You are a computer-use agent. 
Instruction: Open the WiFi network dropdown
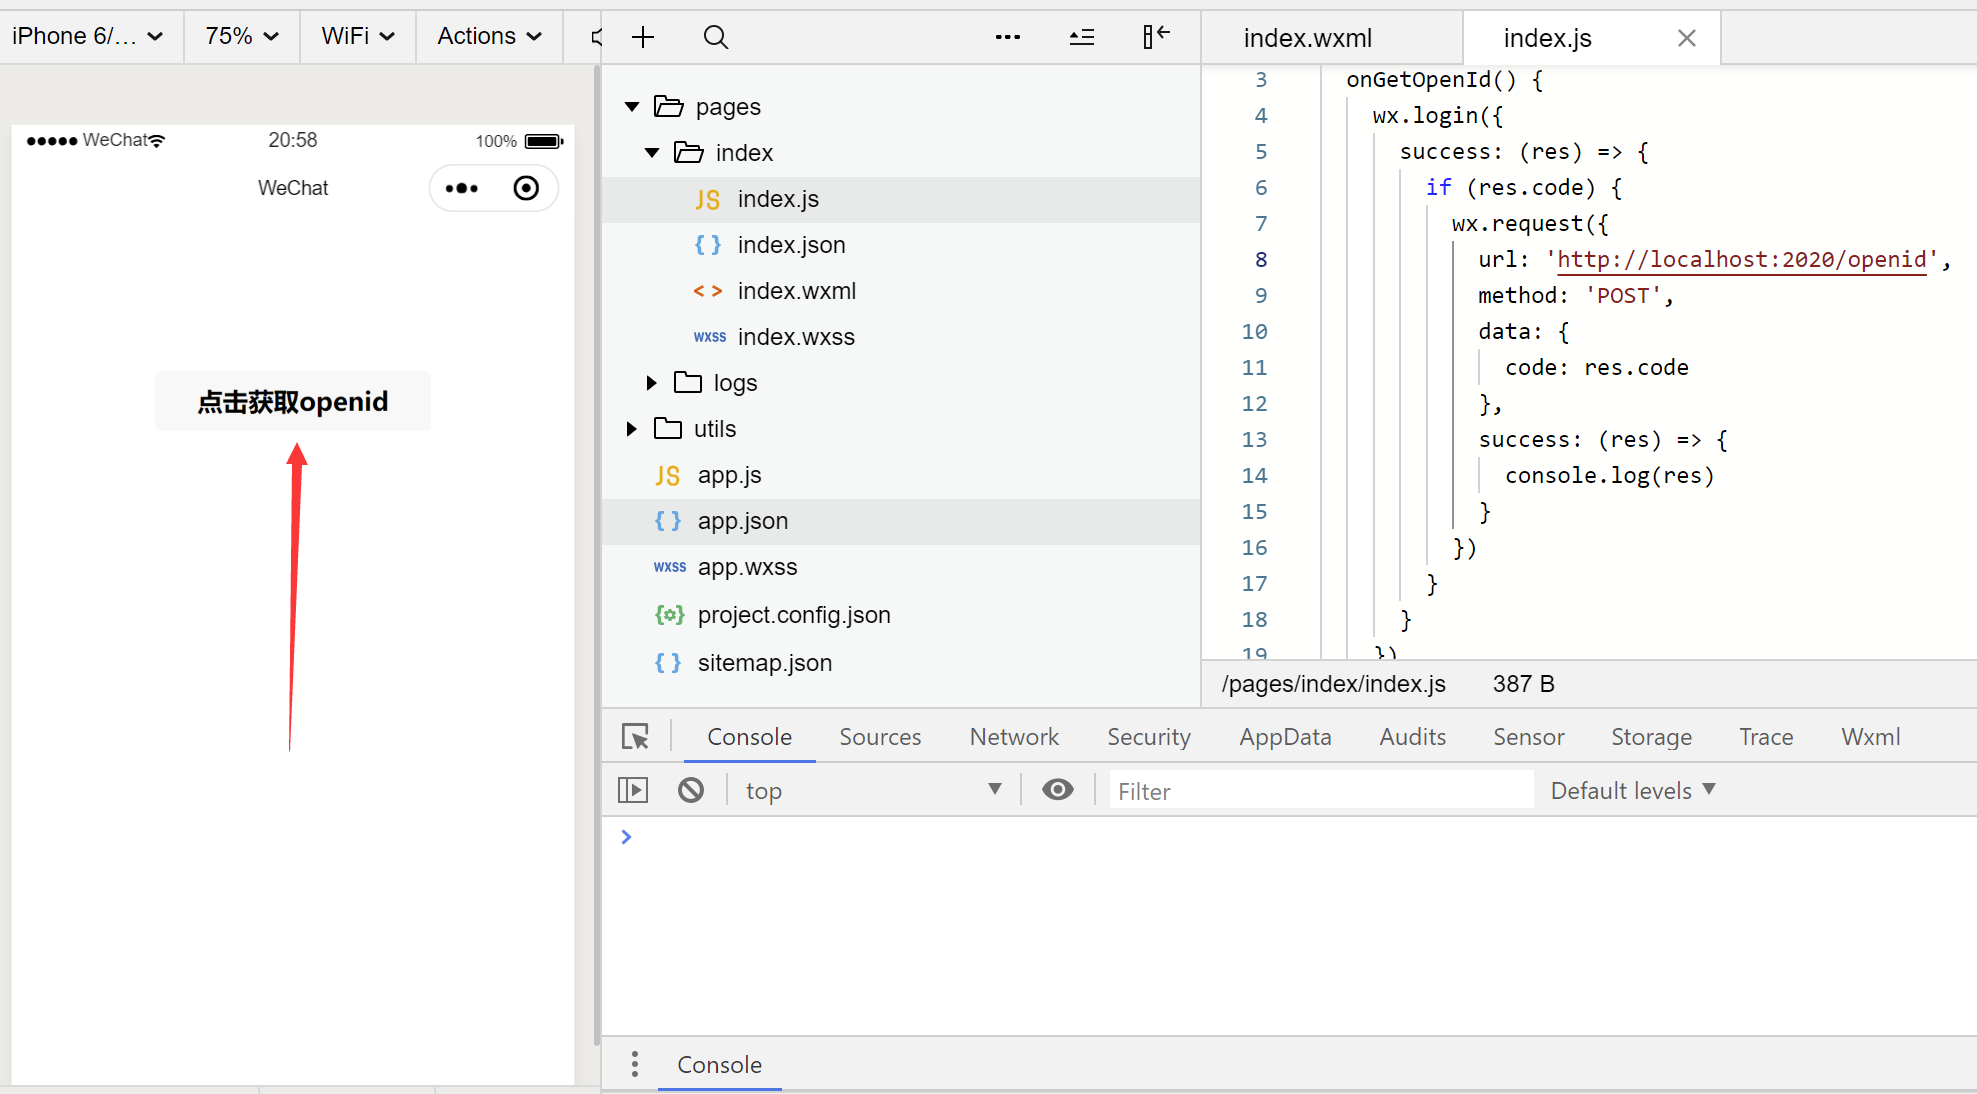pyautogui.click(x=358, y=36)
